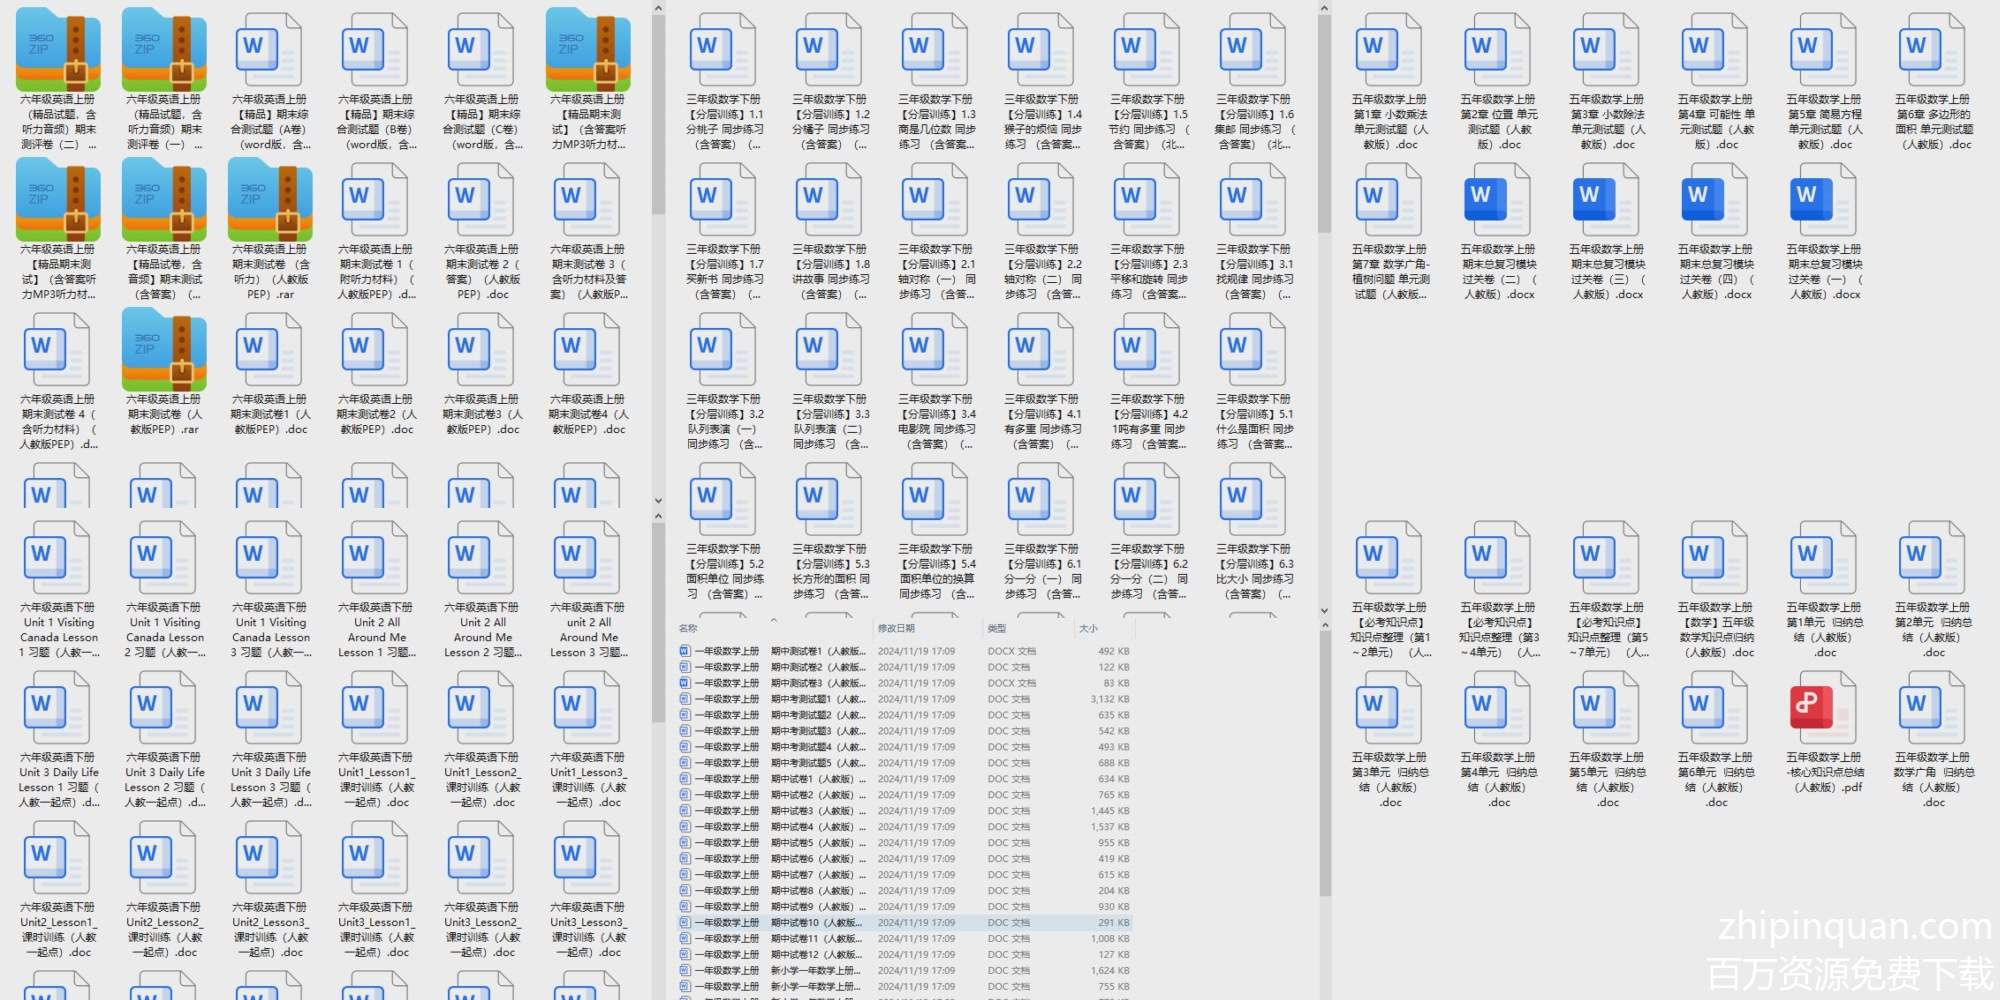Screen dimensions: 2000x1000
Task: Click scroll-down arrow of 六年级英语上册 pane
Action: 658,501
